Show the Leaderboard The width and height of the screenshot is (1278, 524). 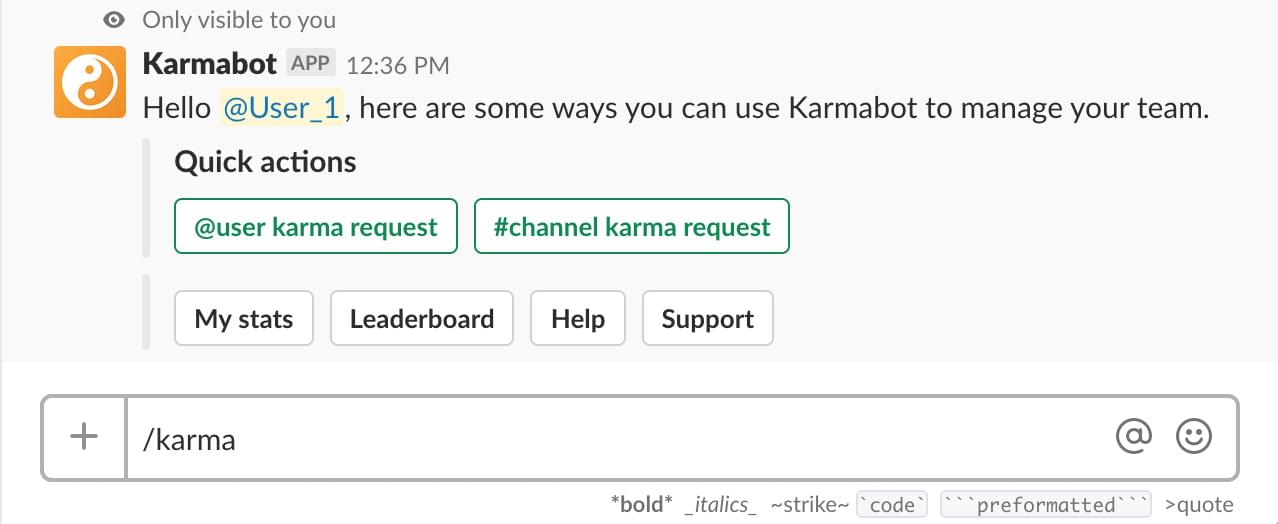[422, 319]
